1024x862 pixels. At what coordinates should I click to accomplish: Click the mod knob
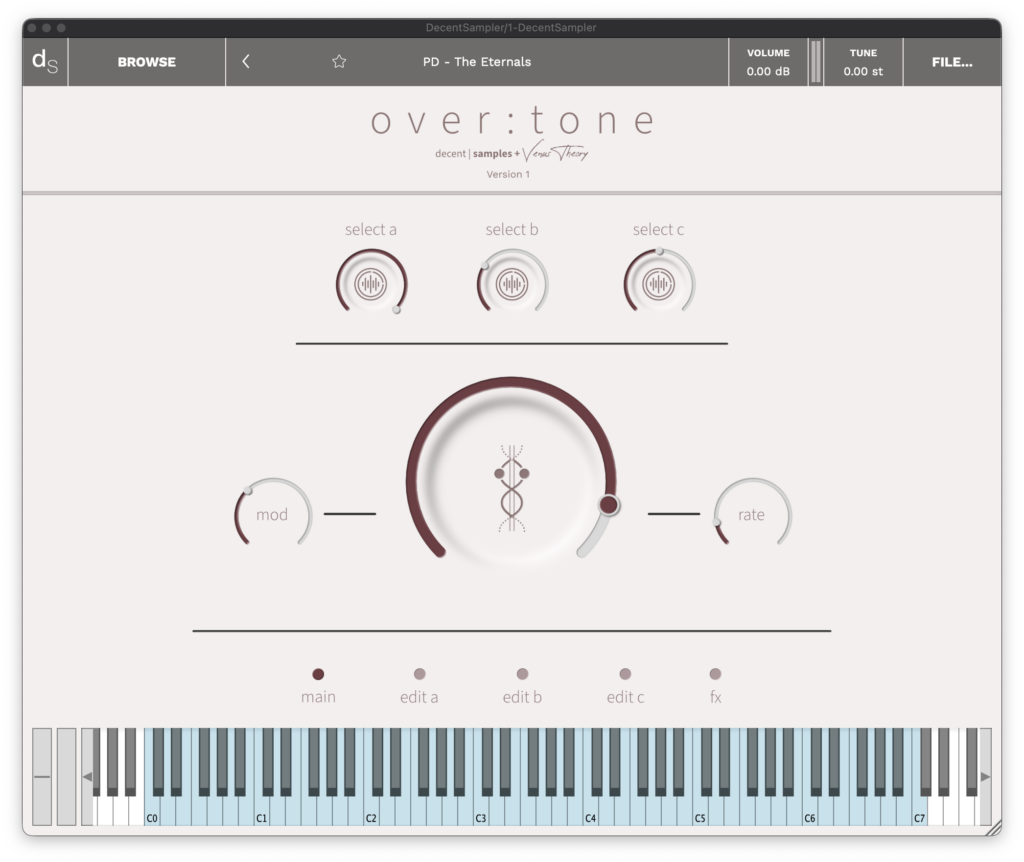point(272,514)
